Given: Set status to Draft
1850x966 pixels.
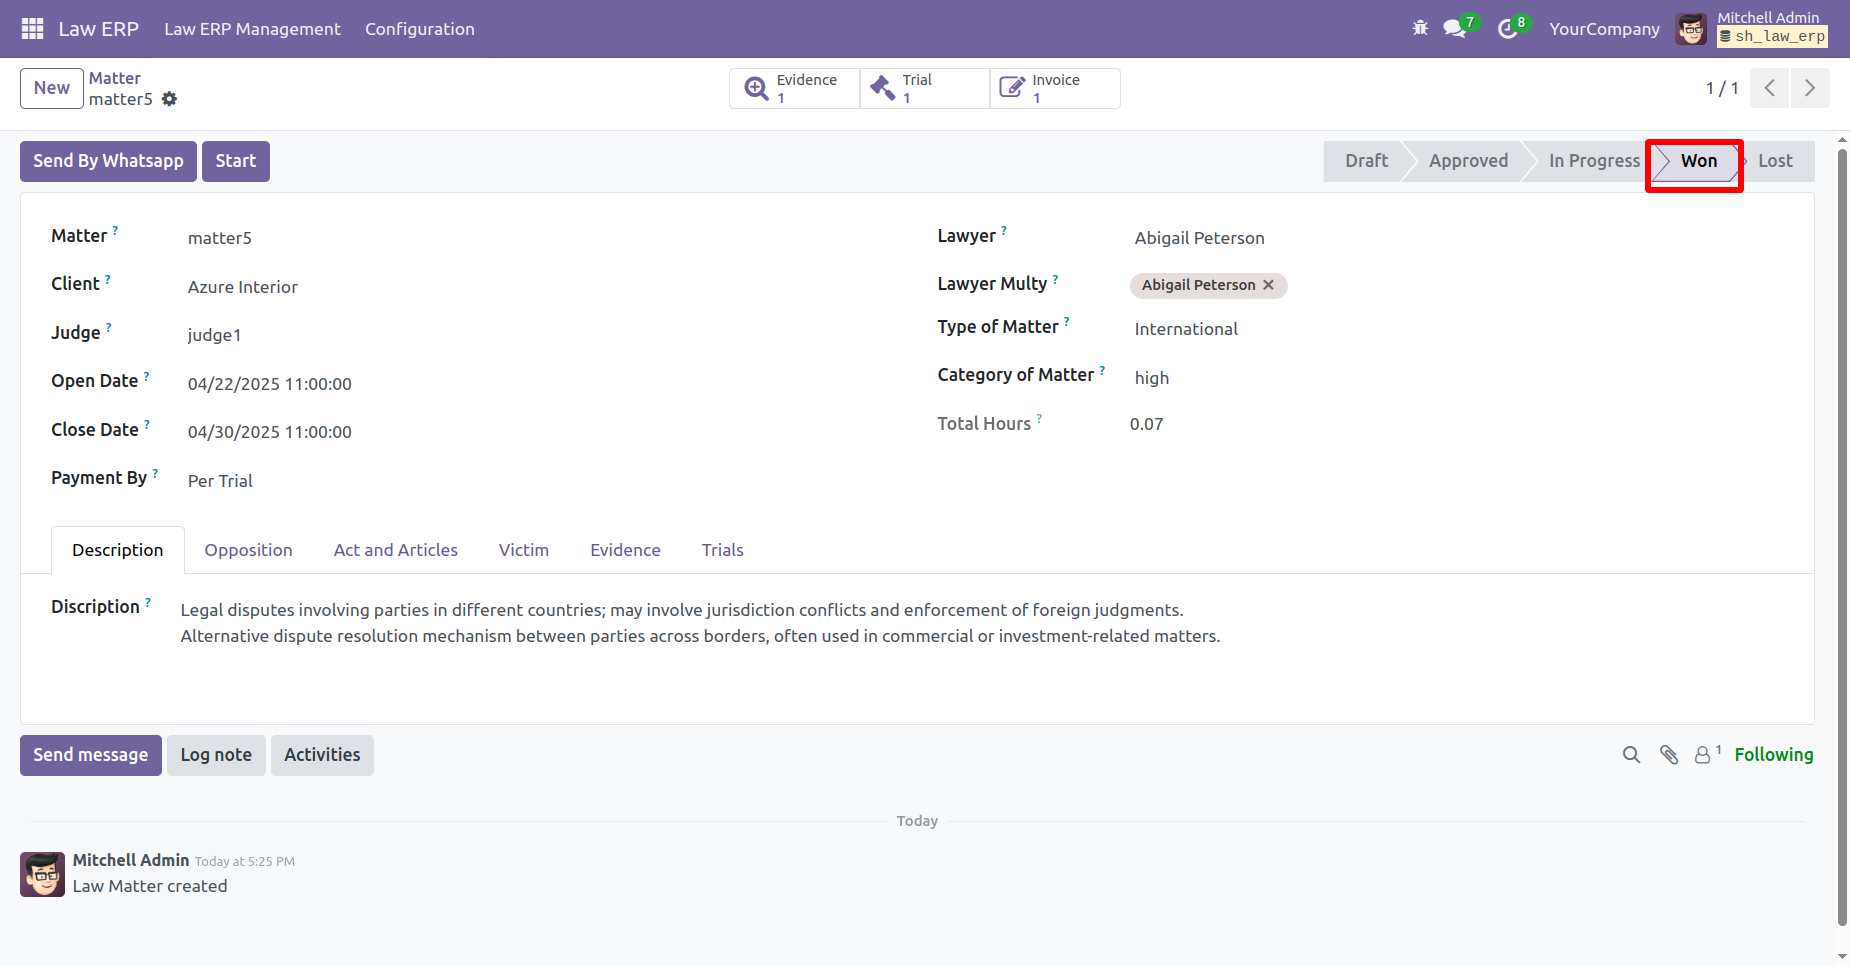Looking at the screenshot, I should (x=1366, y=161).
